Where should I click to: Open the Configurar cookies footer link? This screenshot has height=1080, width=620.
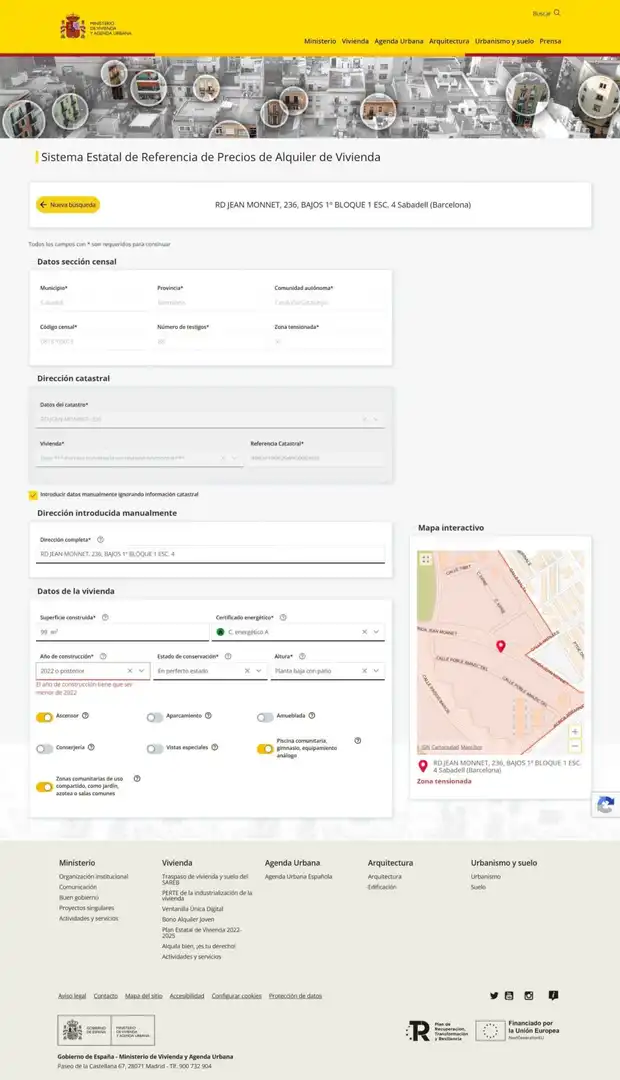[236, 996]
